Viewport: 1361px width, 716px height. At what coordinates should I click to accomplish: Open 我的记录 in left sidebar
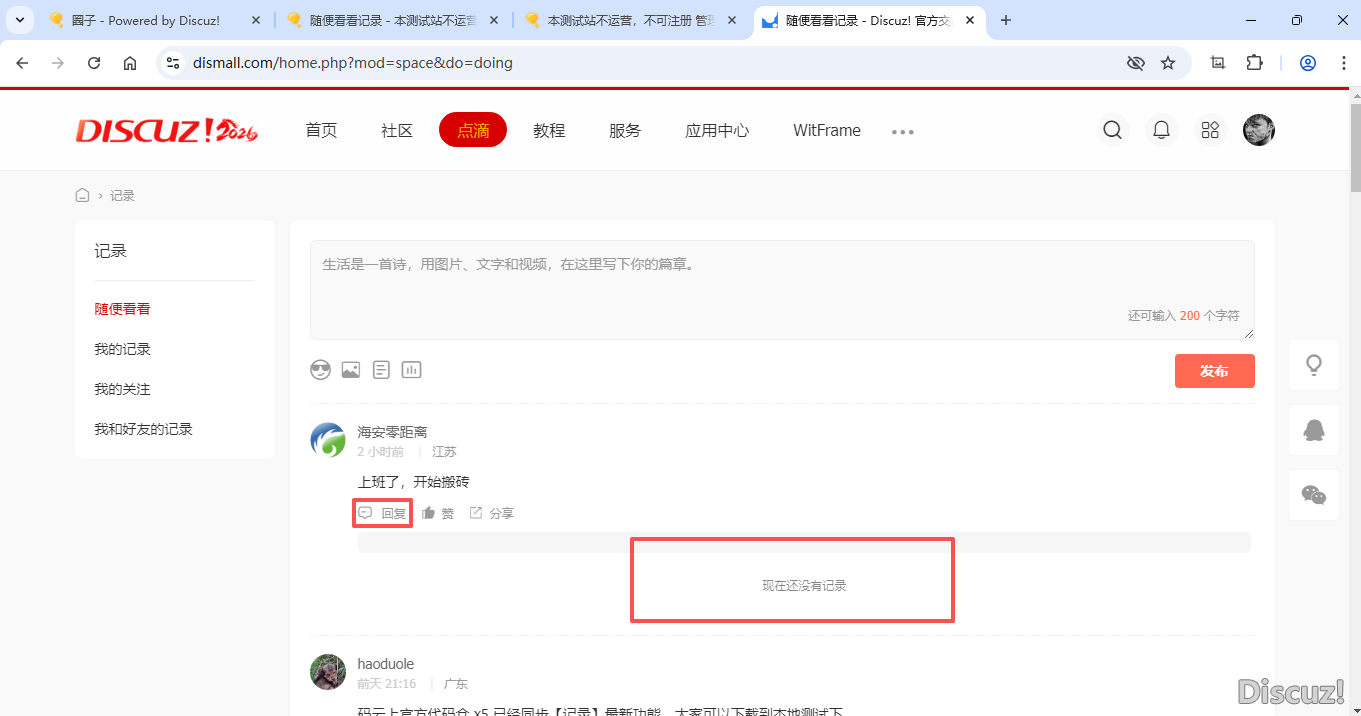pos(122,349)
